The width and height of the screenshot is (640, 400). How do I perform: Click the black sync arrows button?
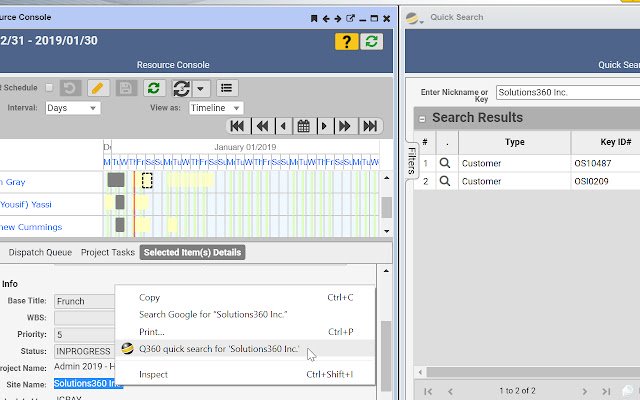tap(182, 88)
